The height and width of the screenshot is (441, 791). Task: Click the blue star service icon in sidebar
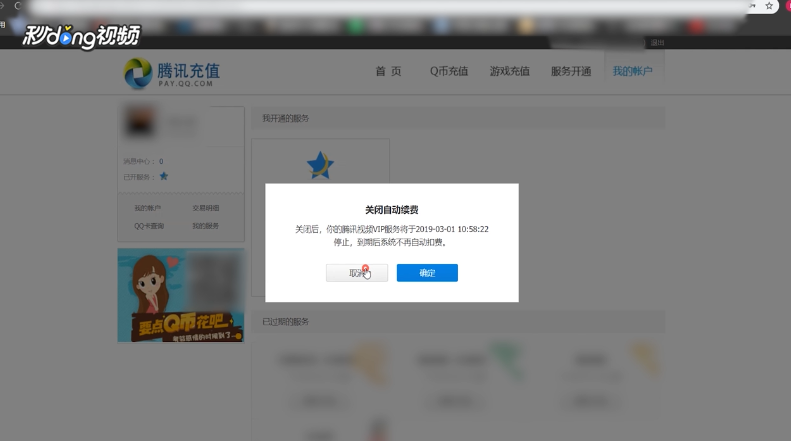[163, 176]
